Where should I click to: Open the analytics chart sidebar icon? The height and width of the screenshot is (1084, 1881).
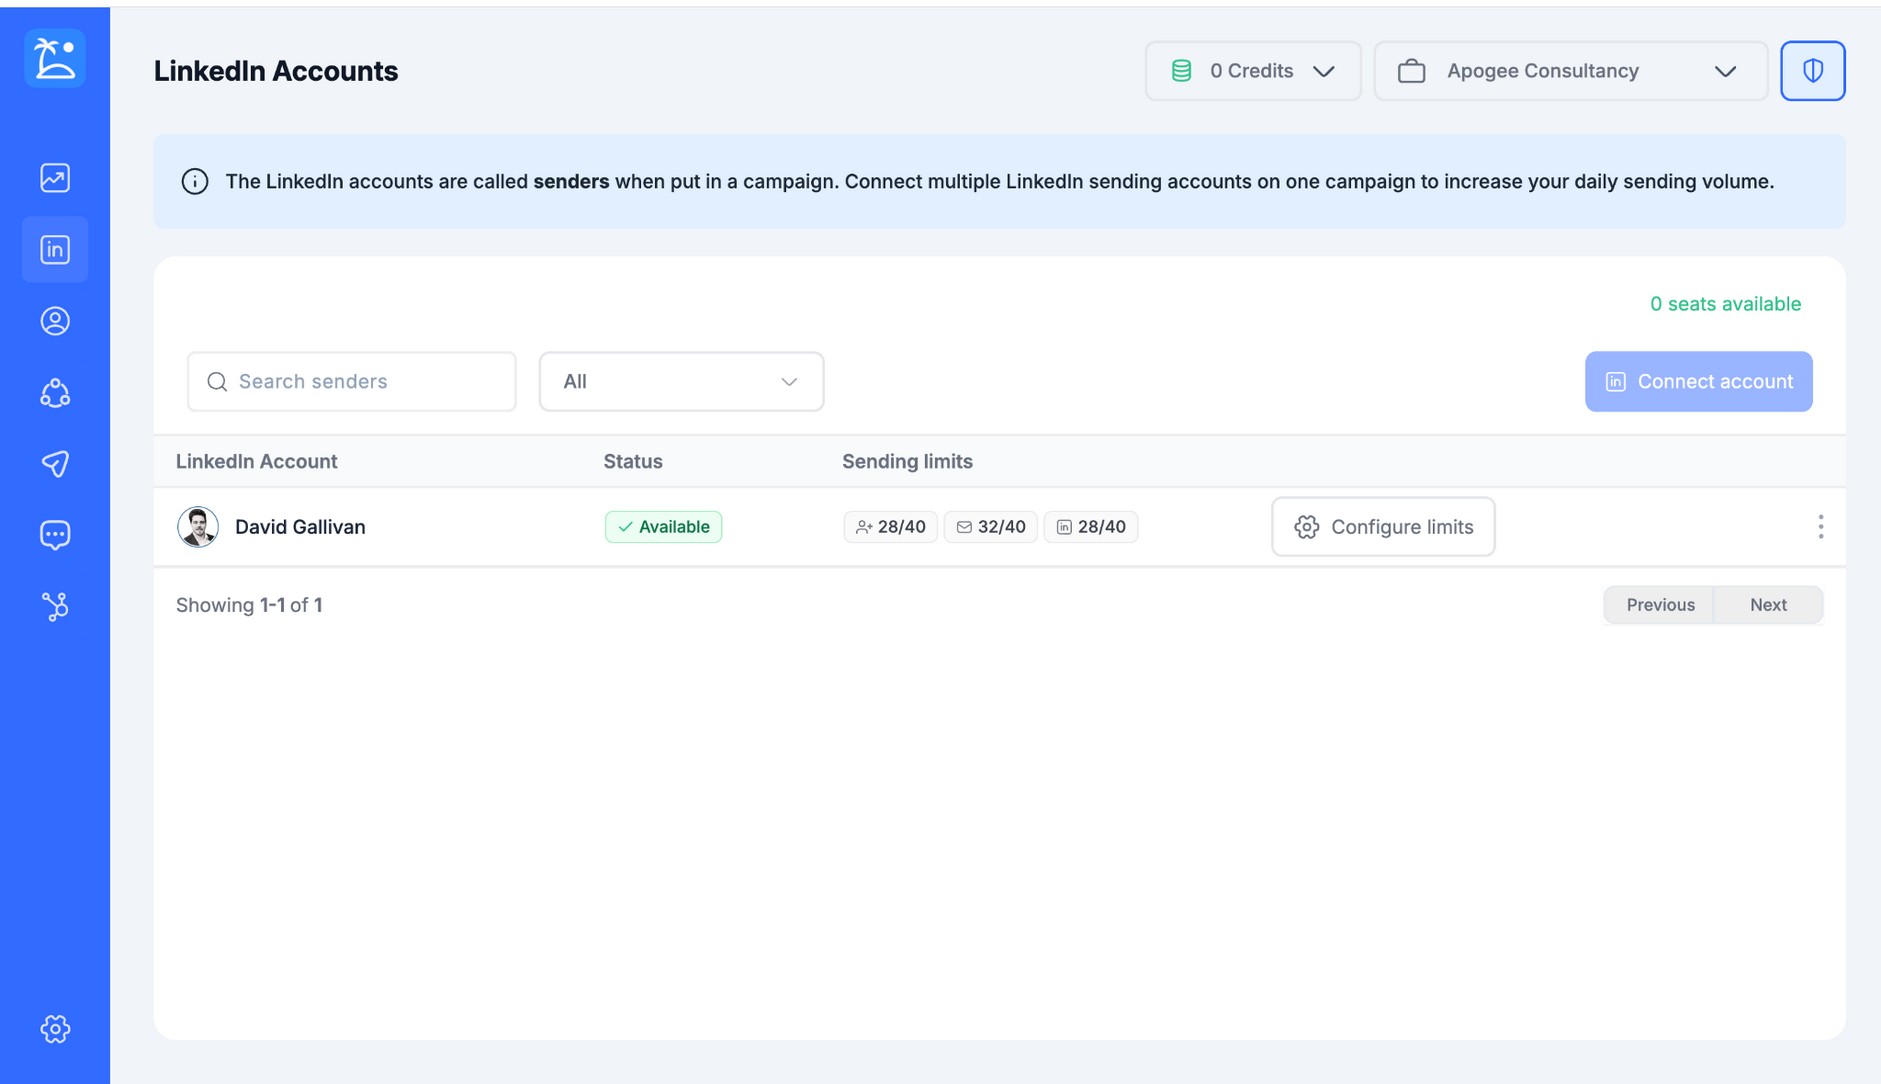[x=55, y=178]
